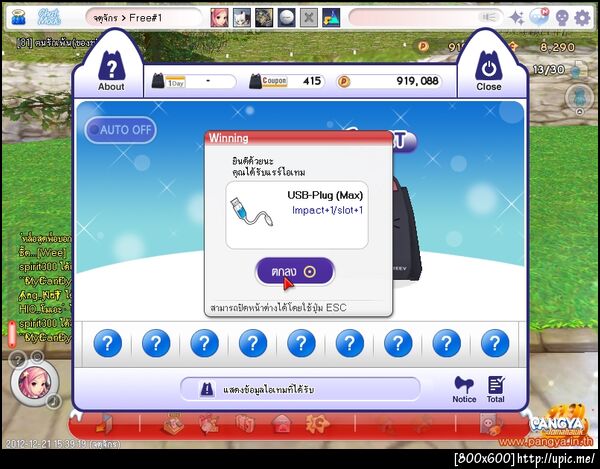The height and width of the screenshot is (469, 600).
Task: Select the pink-haired character quick slot
Action: pos(219,18)
